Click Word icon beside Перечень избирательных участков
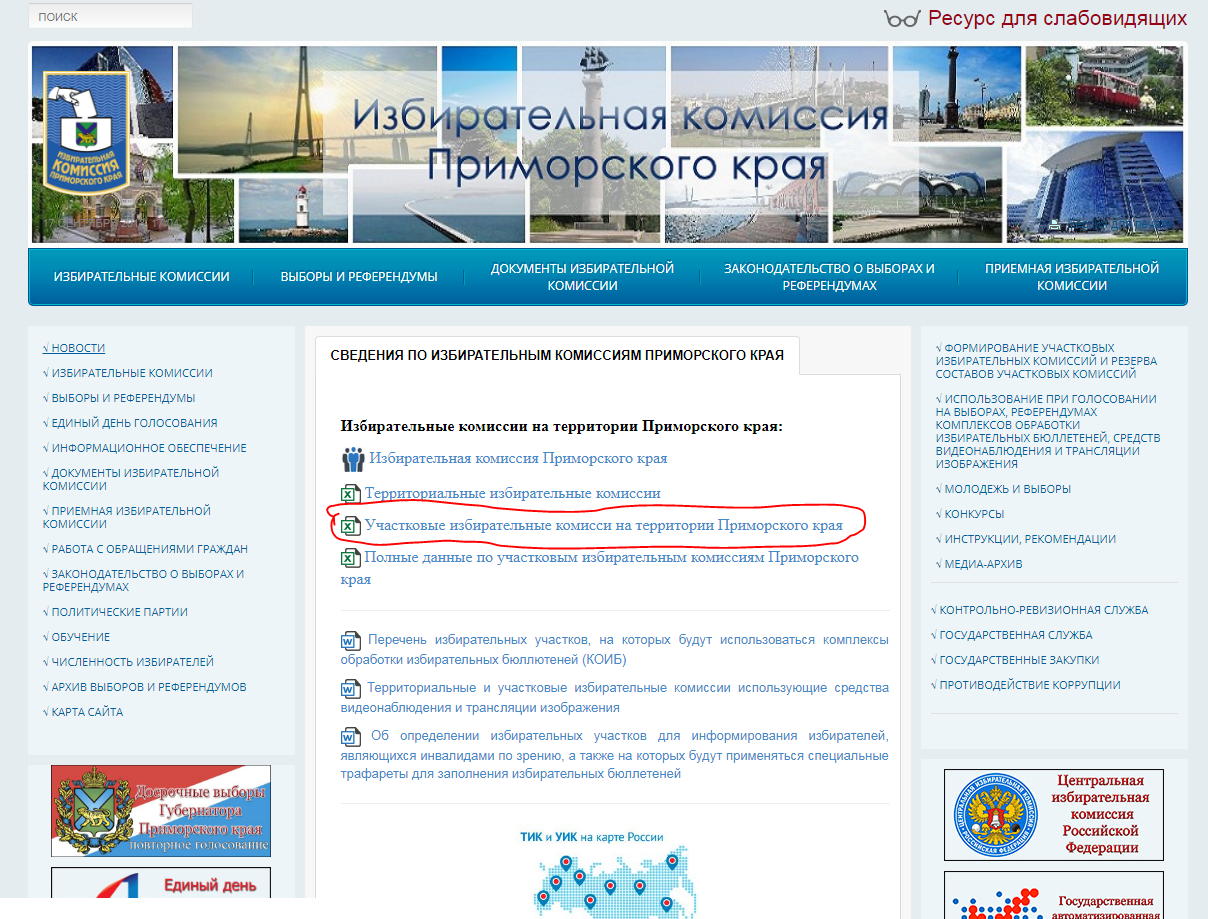The height and width of the screenshot is (919, 1208). point(351,640)
